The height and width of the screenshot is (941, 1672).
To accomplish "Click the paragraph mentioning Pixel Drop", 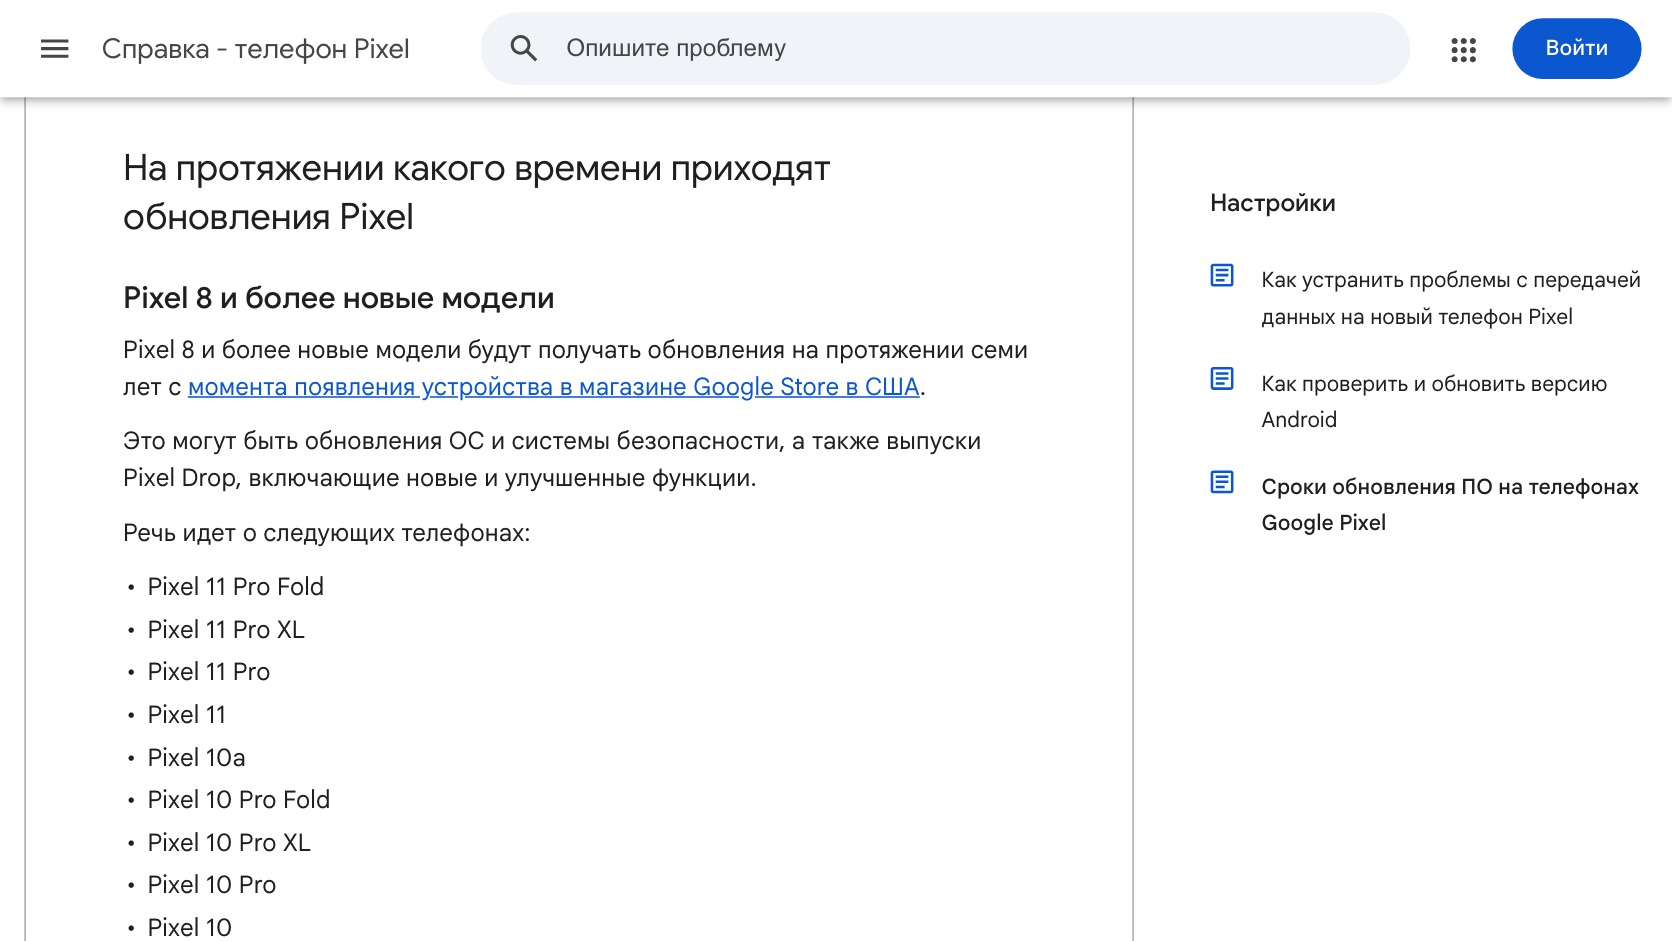I will click(x=552, y=460).
